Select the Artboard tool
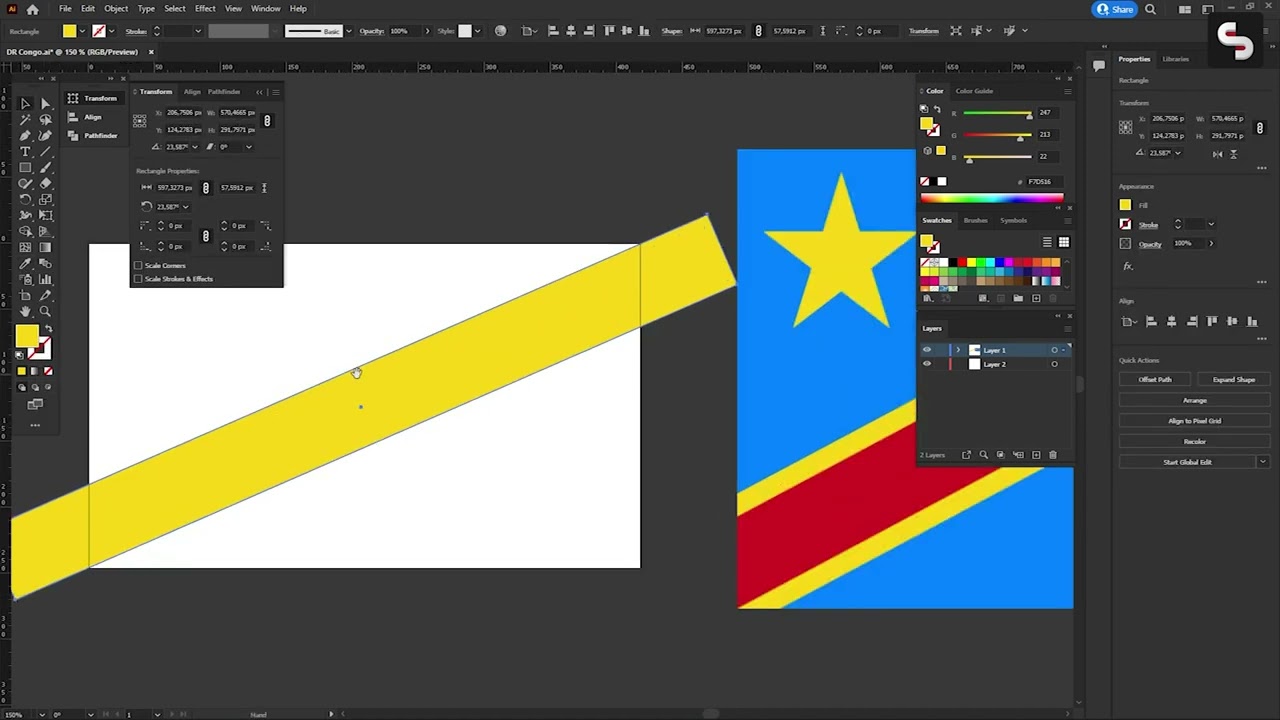1280x720 pixels. pyautogui.click(x=25, y=295)
